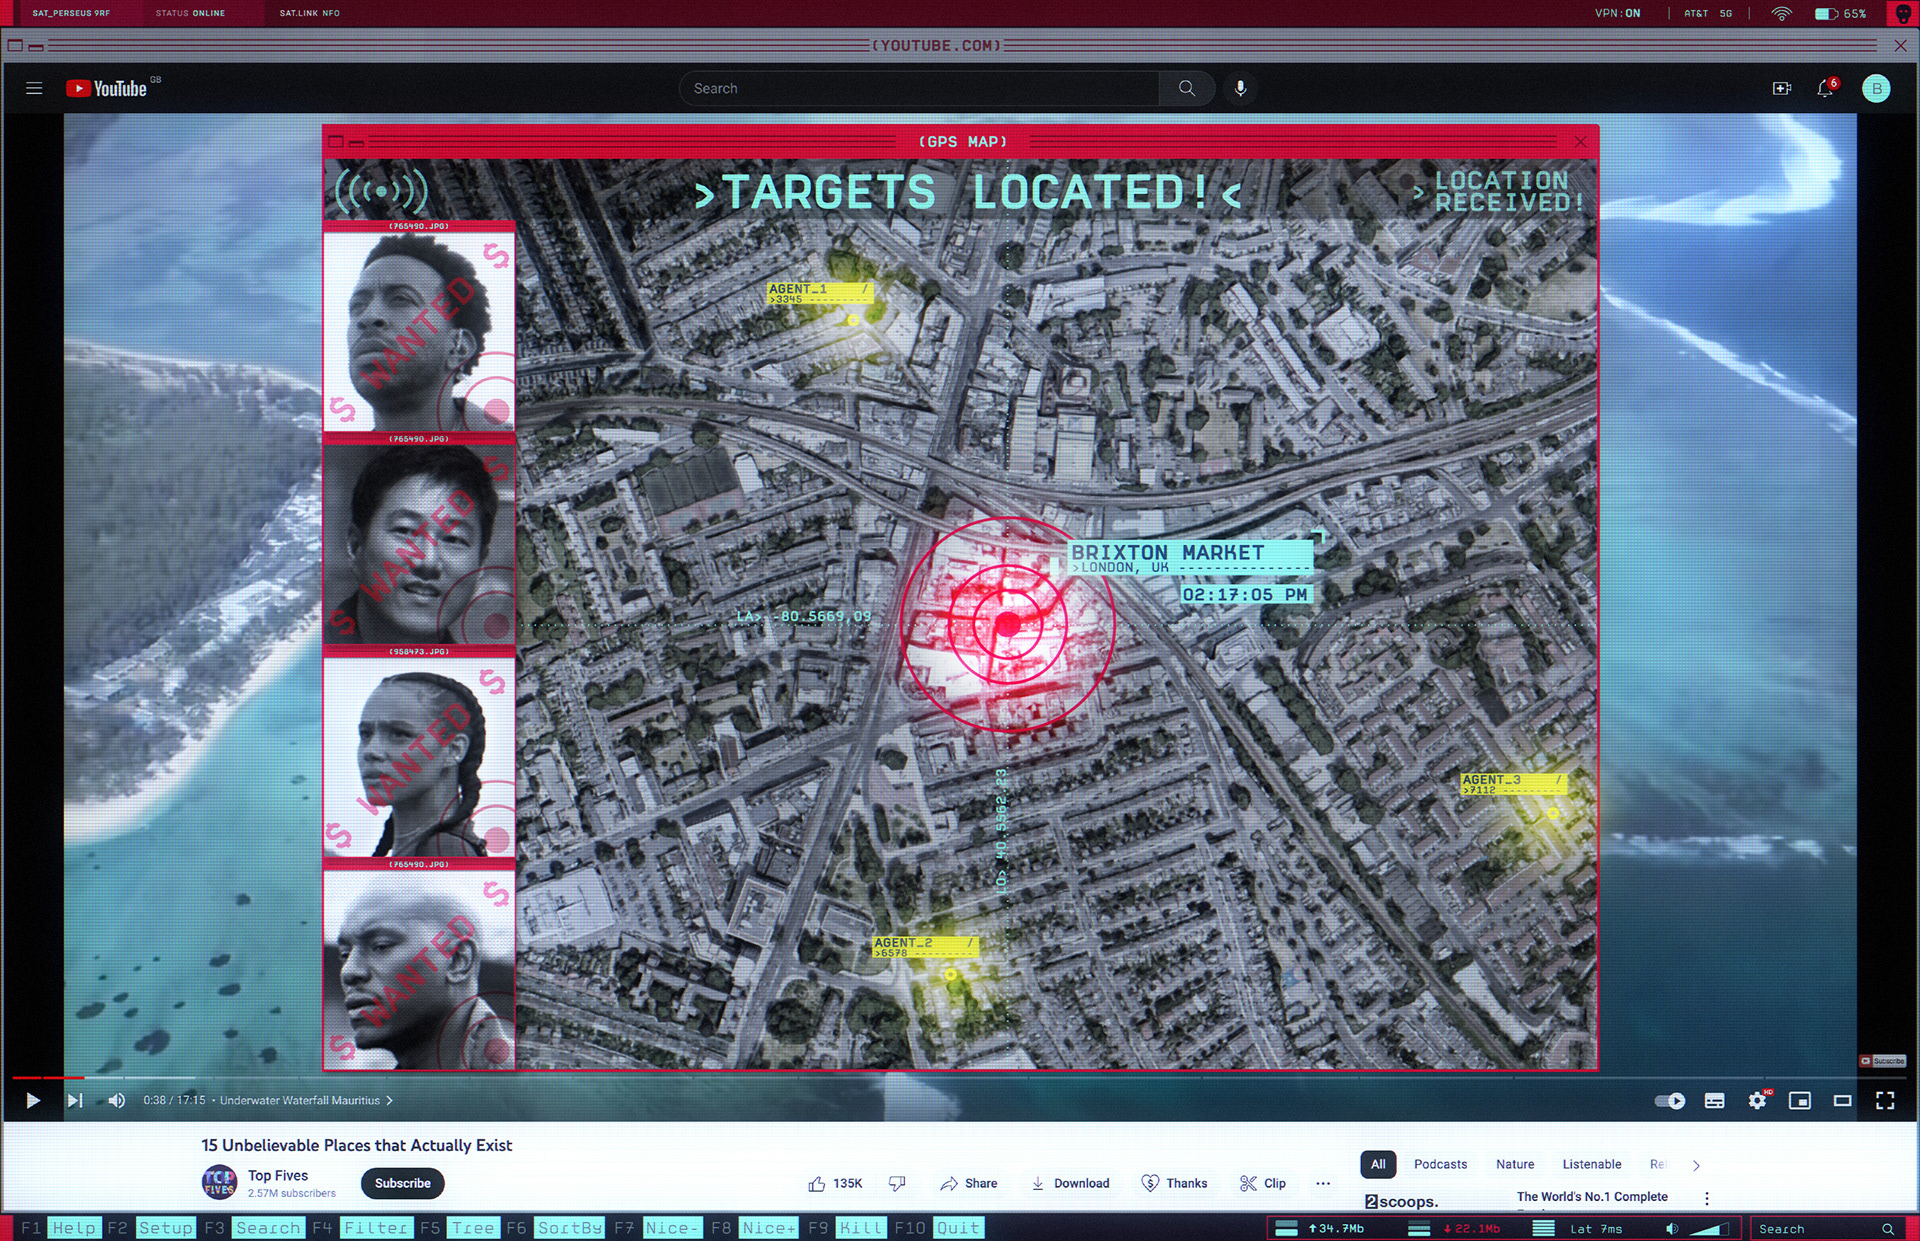Click the Tree item in the function bar
Image resolution: width=1920 pixels, height=1241 pixels.
(x=473, y=1228)
